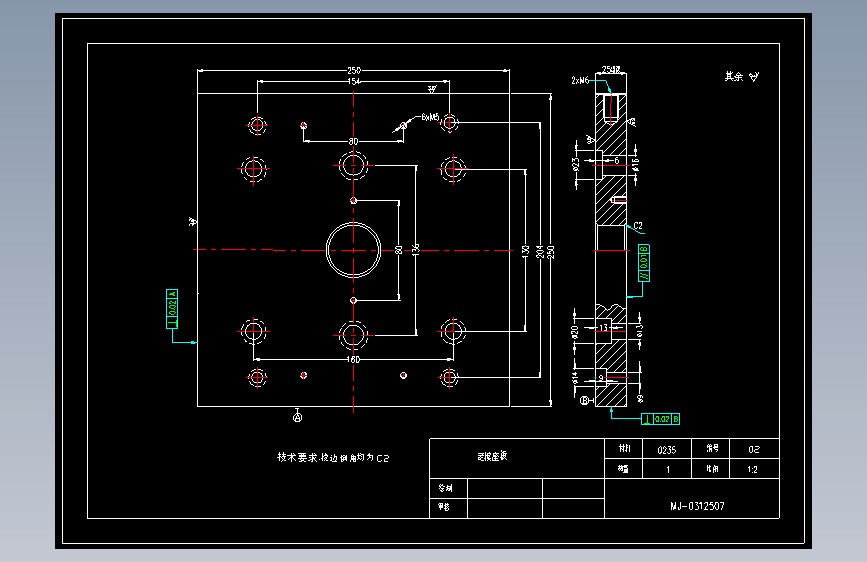Select the 技术要求 technical requirement note

[333, 457]
